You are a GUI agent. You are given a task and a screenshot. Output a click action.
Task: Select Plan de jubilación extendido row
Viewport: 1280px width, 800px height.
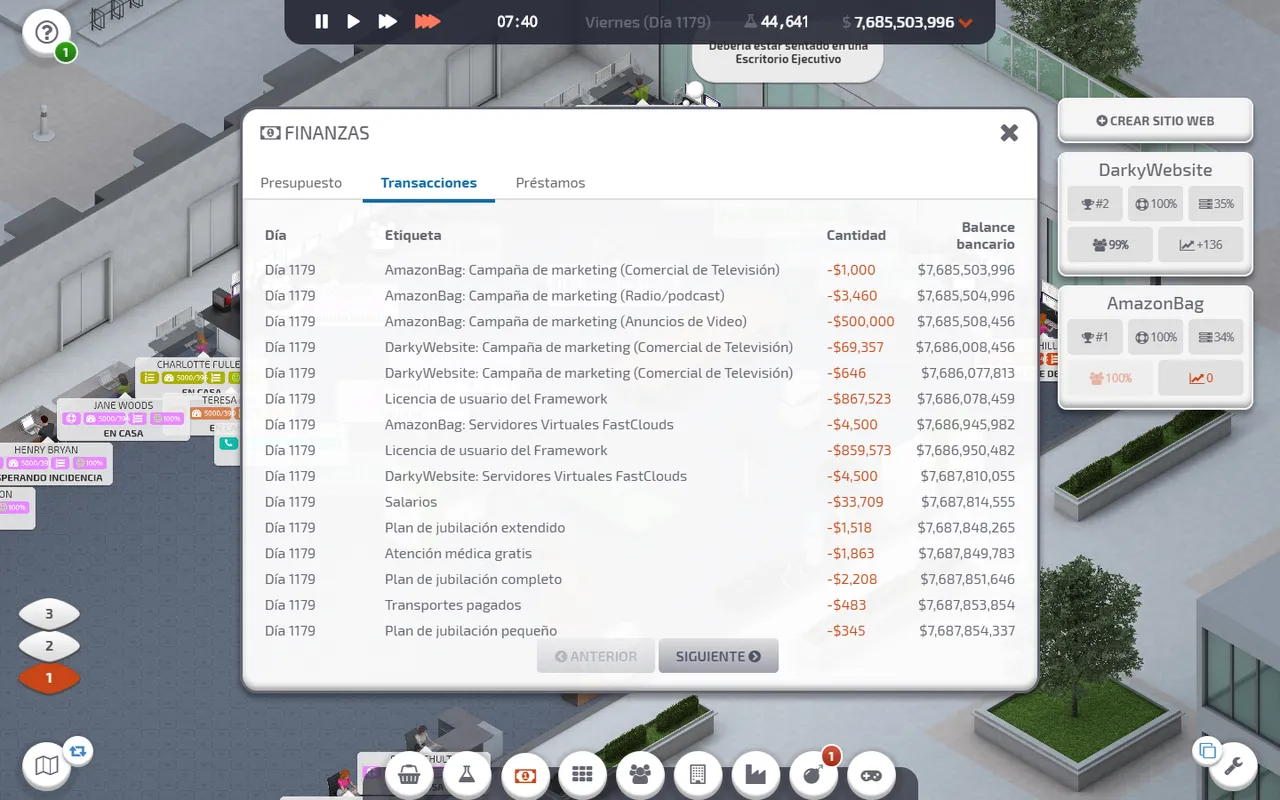click(640, 528)
